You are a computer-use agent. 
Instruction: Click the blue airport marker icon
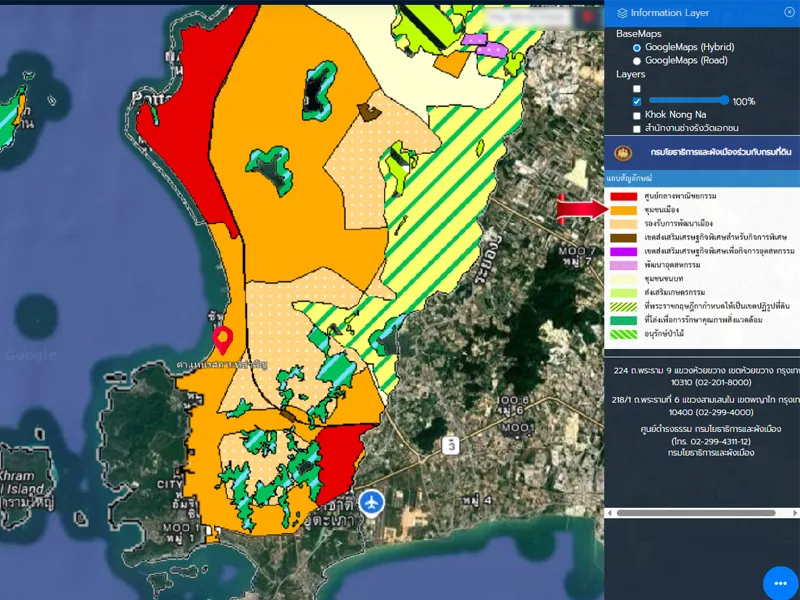372,501
